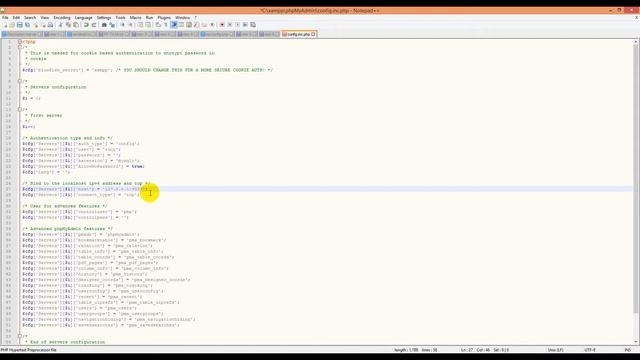The height and width of the screenshot is (360, 640).
Task: Click the Zoom Out toolbar icon
Action: (131, 25)
